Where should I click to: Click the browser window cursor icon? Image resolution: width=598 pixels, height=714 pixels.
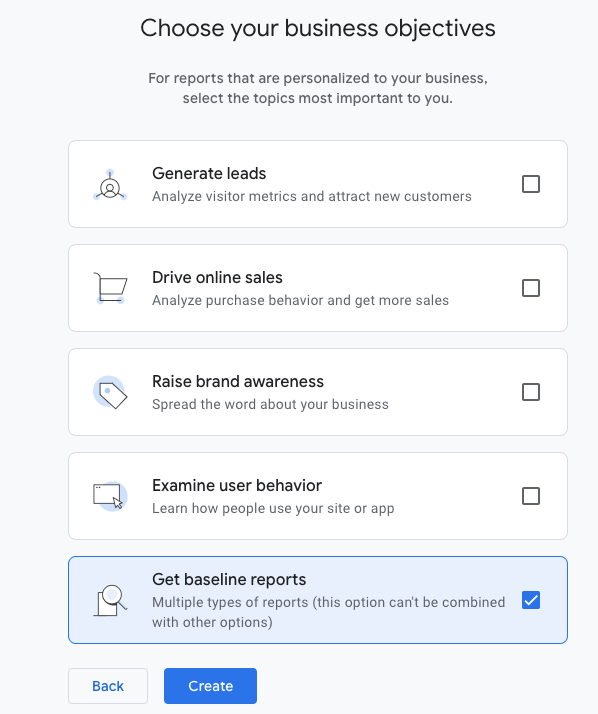coord(110,496)
